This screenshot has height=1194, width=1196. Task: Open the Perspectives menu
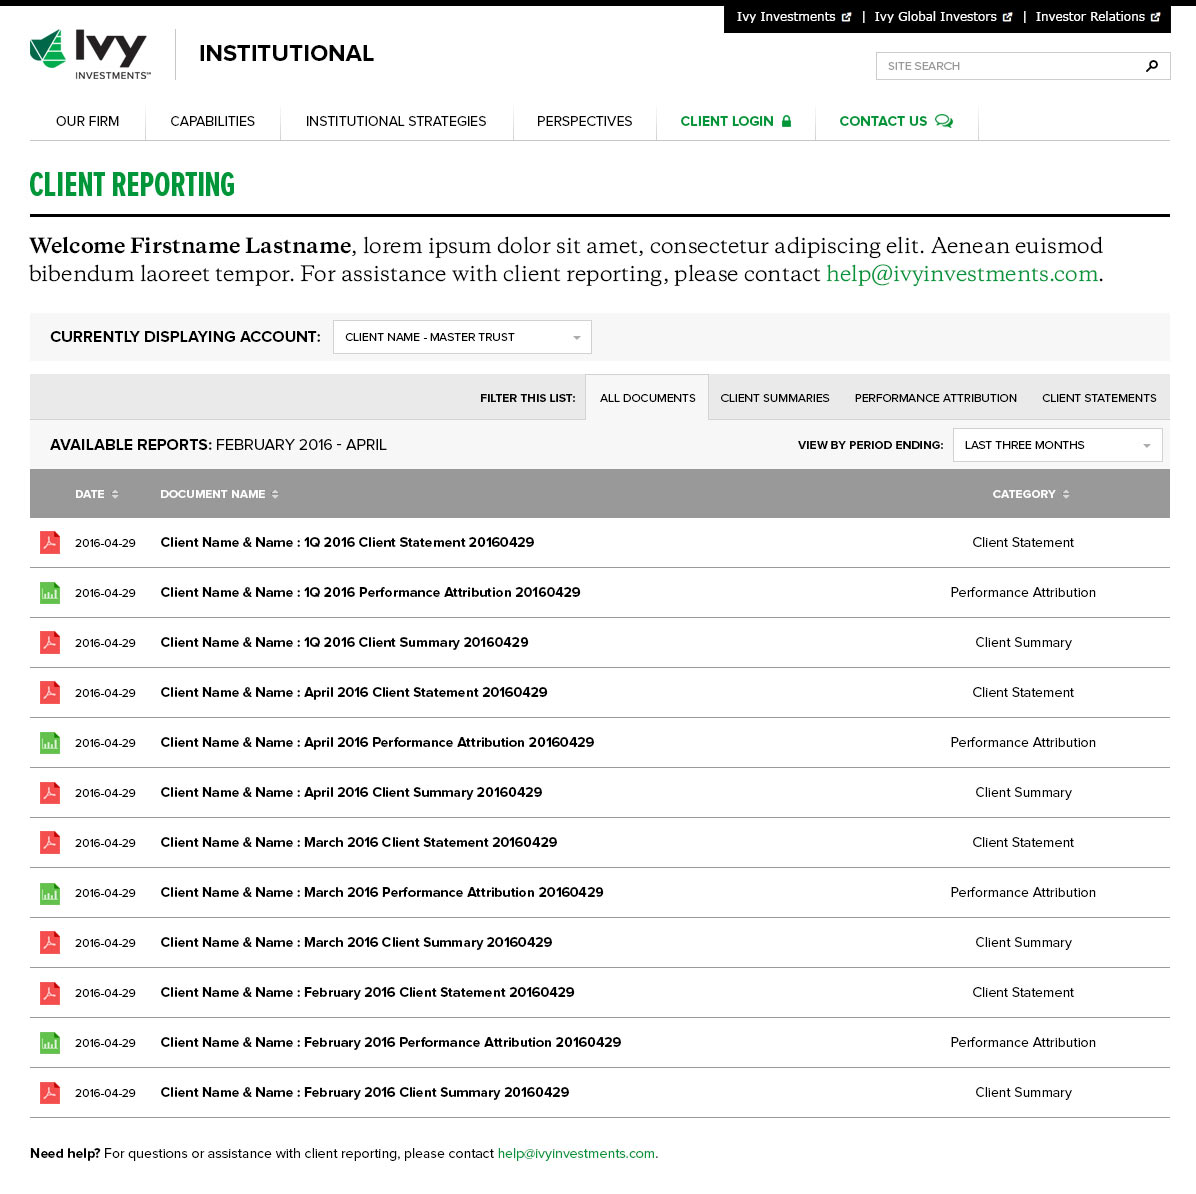tap(584, 121)
